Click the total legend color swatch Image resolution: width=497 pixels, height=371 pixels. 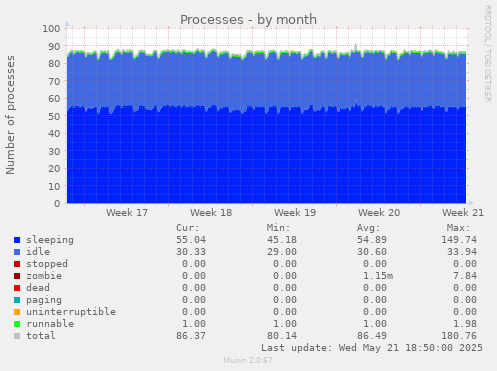17,336
